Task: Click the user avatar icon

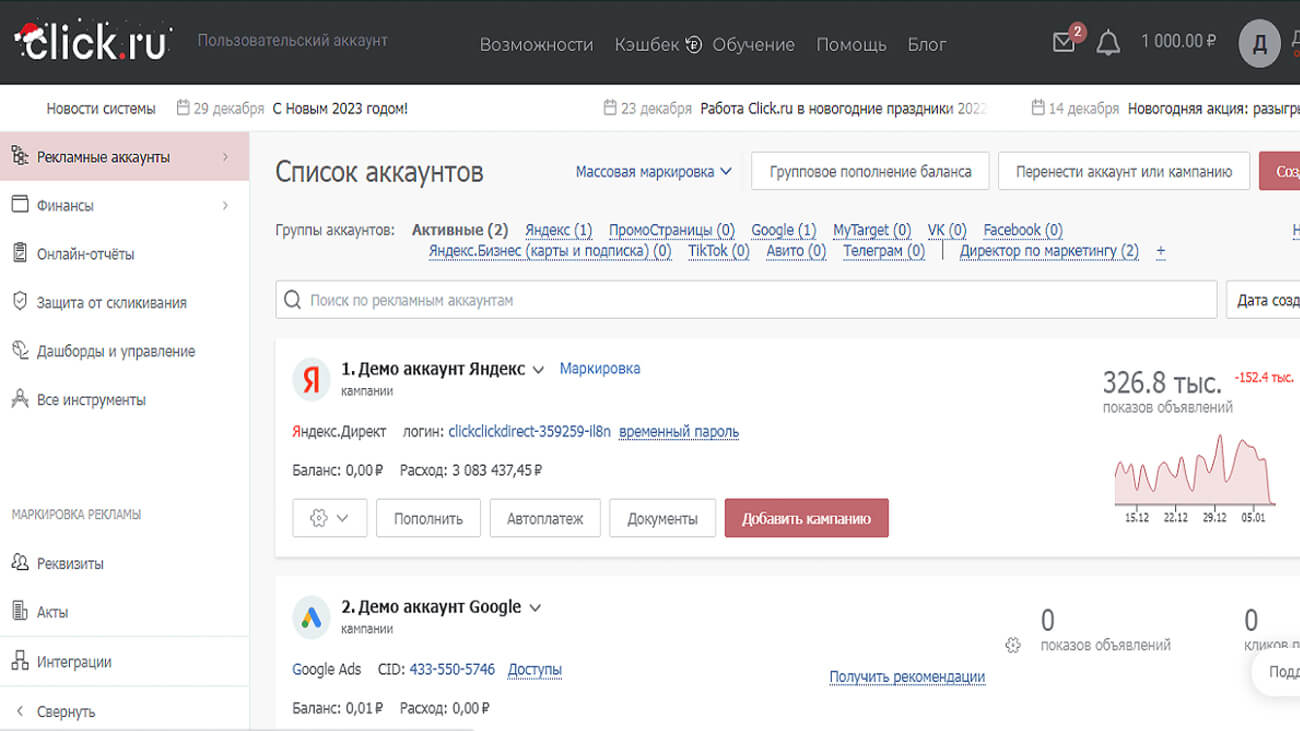Action: (x=1259, y=44)
